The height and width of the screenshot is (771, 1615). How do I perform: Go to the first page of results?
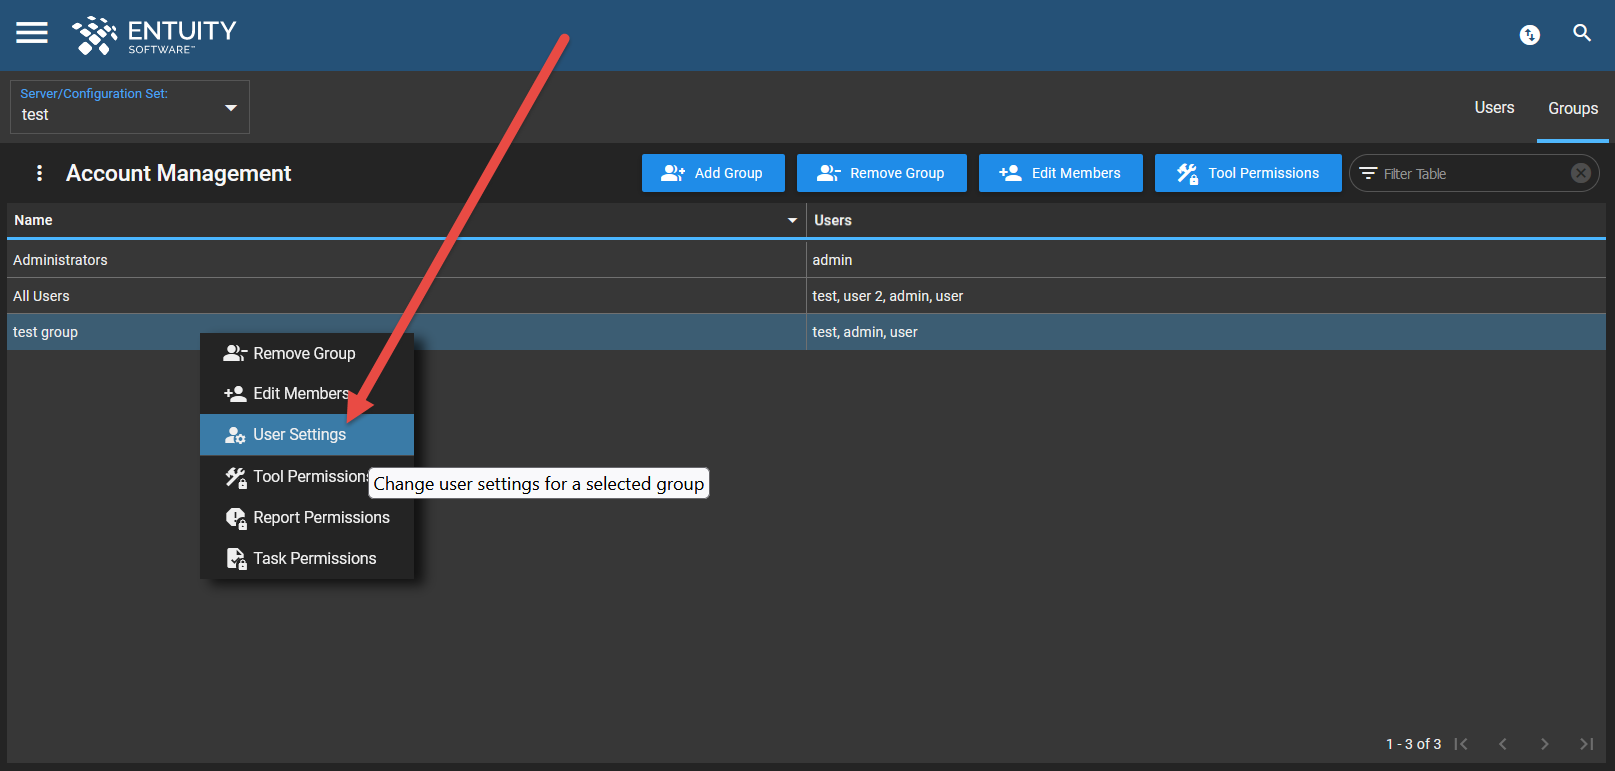coord(1461,744)
